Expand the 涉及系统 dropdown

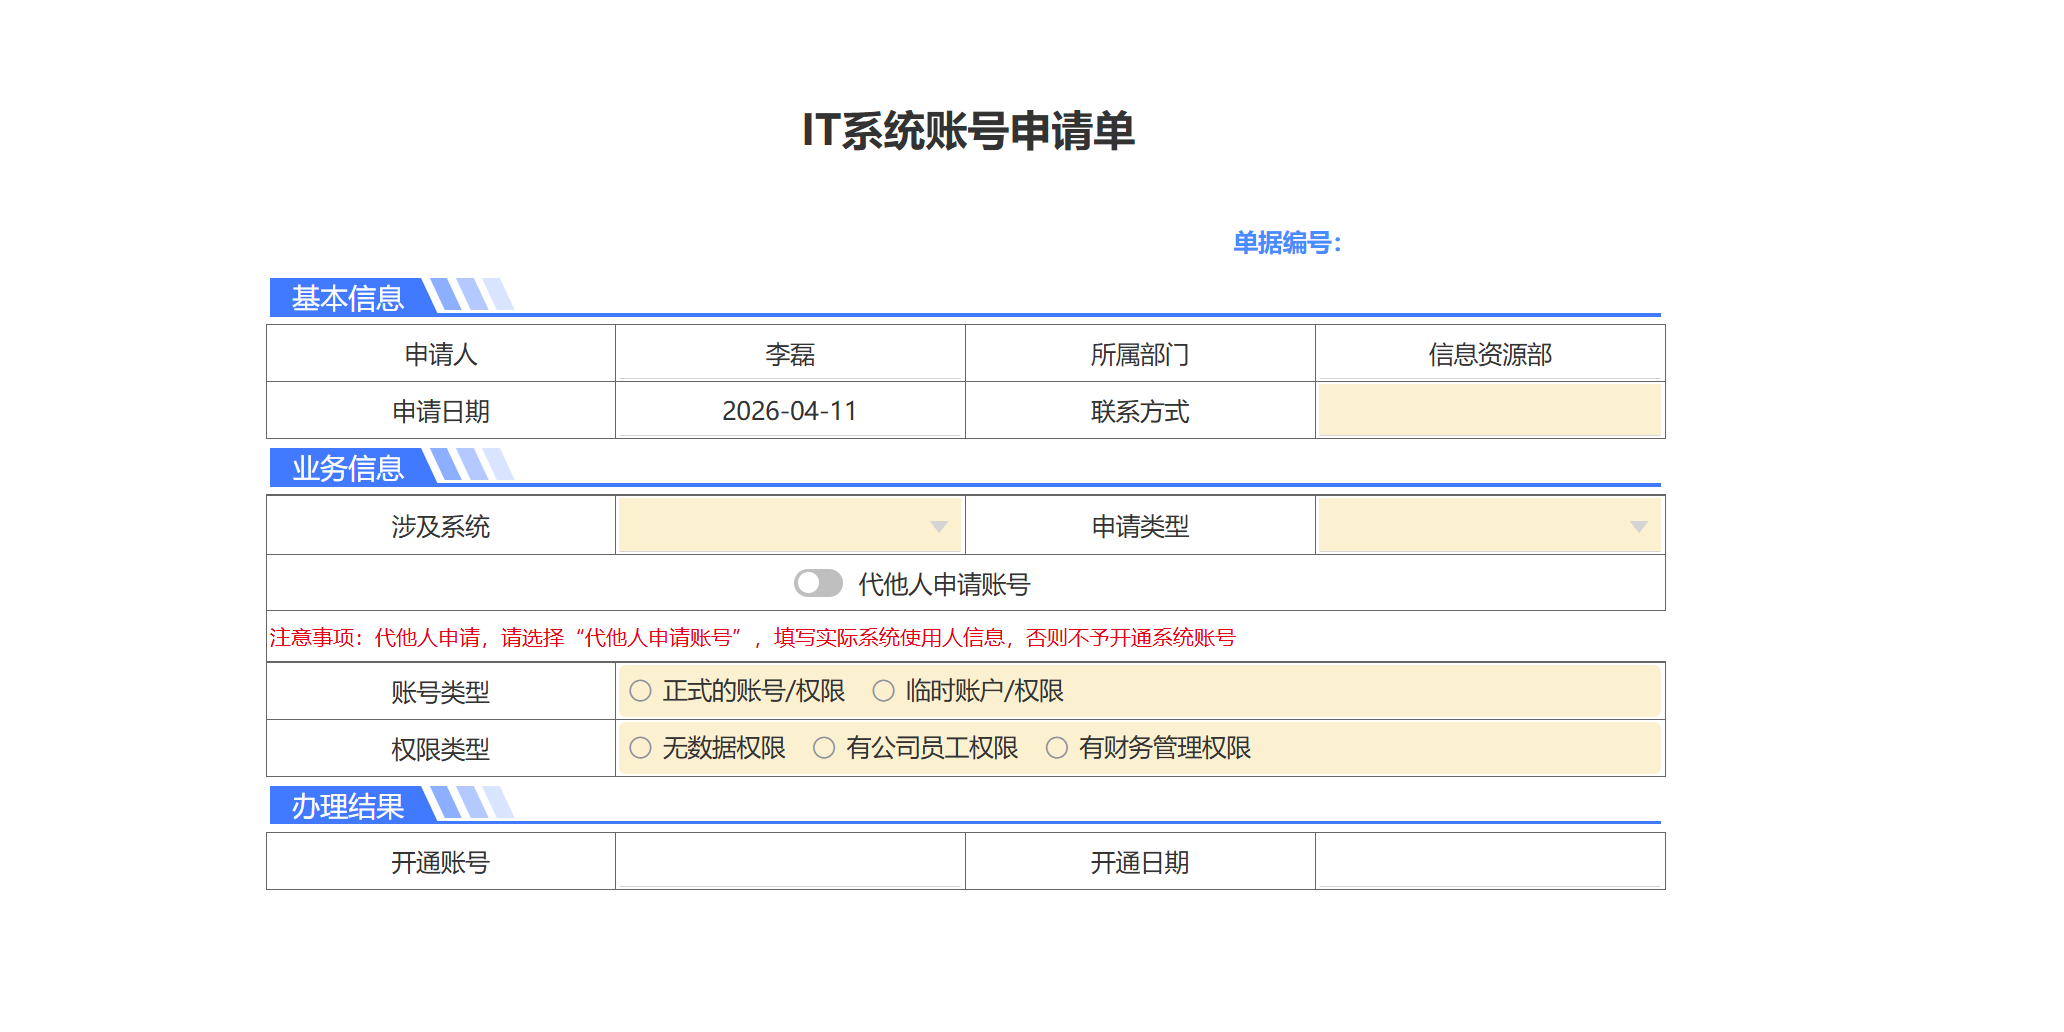point(790,524)
